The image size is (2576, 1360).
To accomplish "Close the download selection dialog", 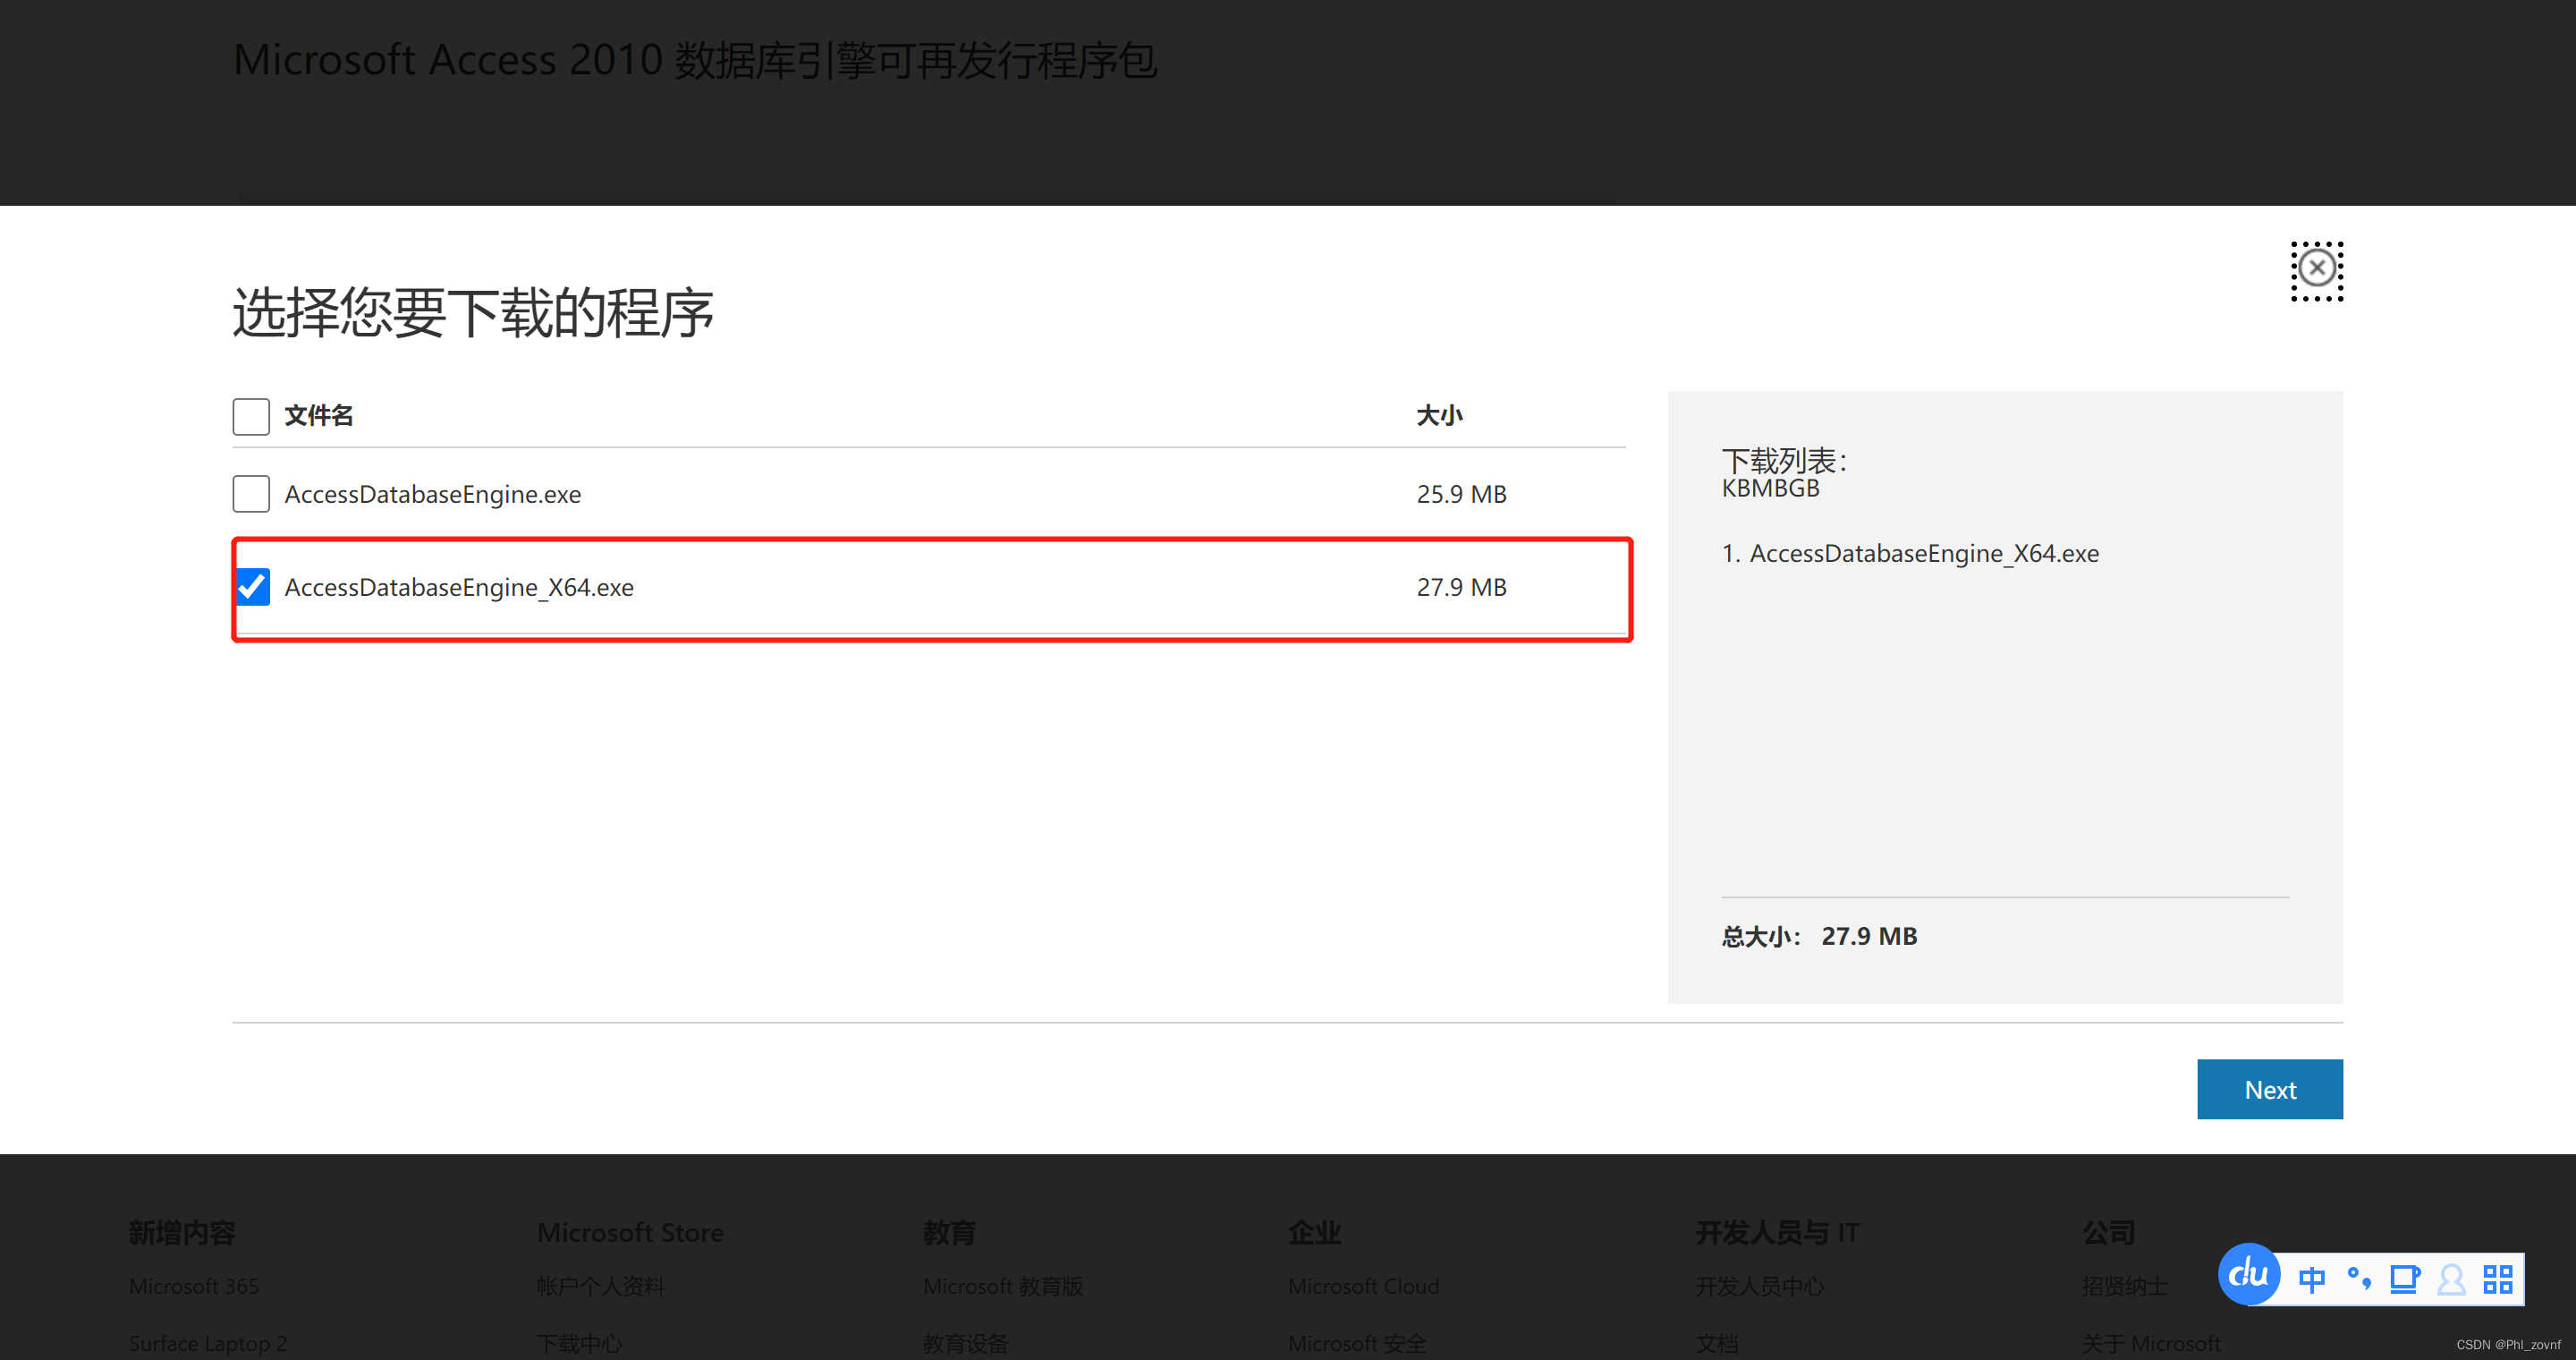I will pos(2317,268).
